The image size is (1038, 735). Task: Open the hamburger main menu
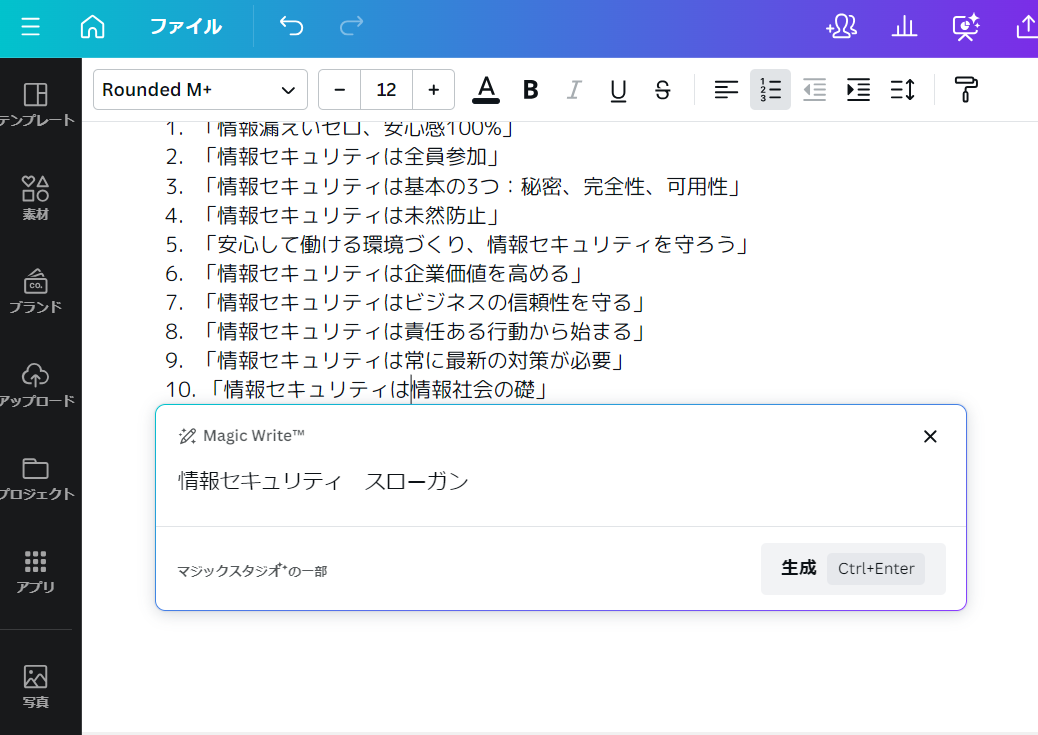point(30,26)
